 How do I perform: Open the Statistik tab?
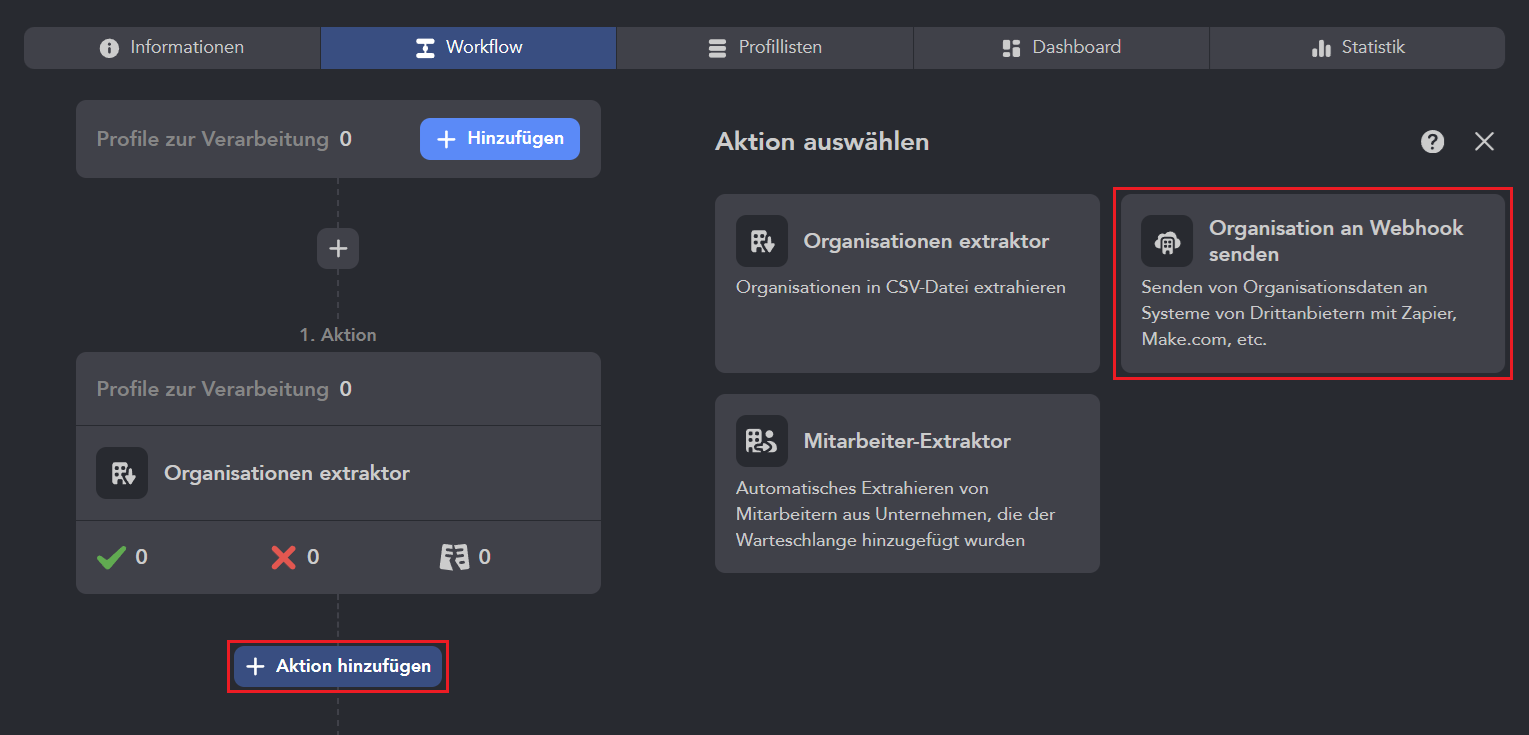point(1357,48)
